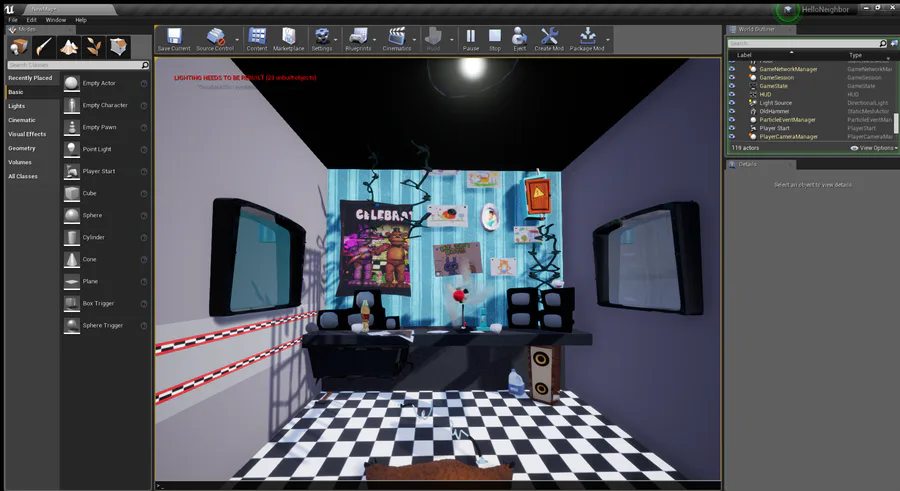Expand the Blueprints dropdown arrow
Viewport: 900px width, 491px height.
pyautogui.click(x=375, y=40)
